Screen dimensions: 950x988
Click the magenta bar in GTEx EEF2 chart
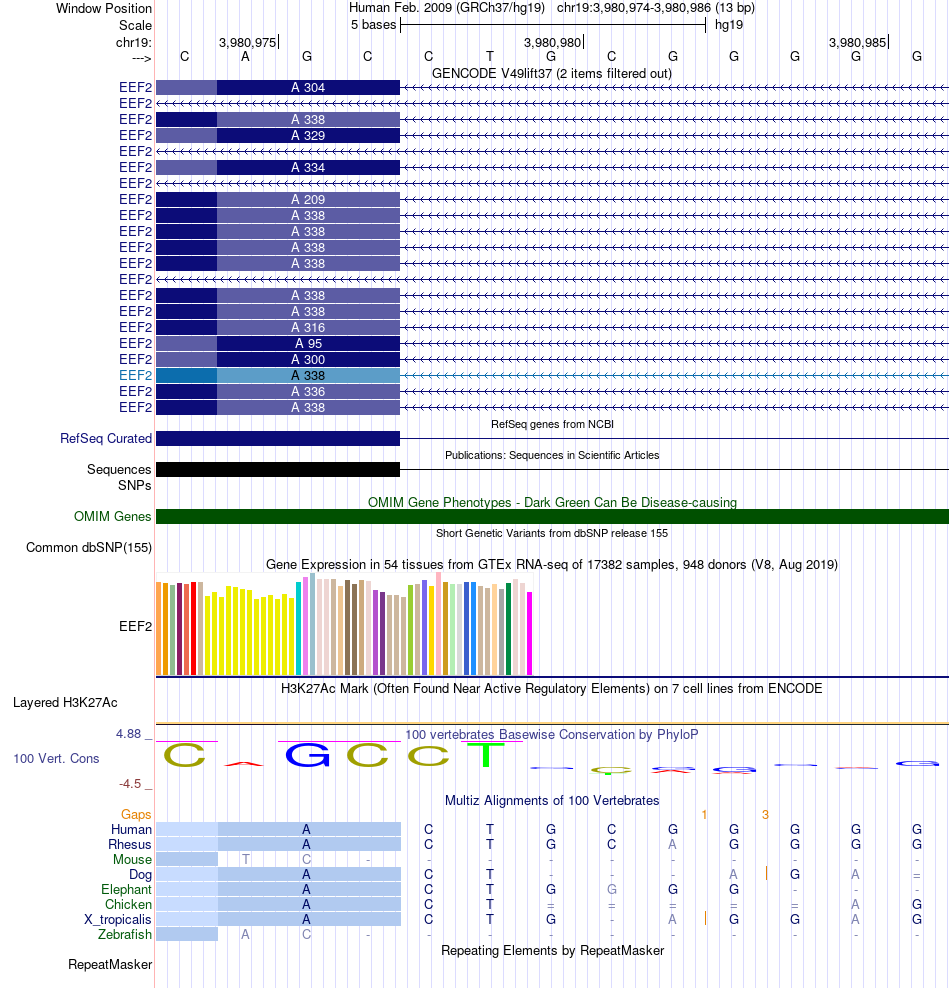tap(530, 633)
